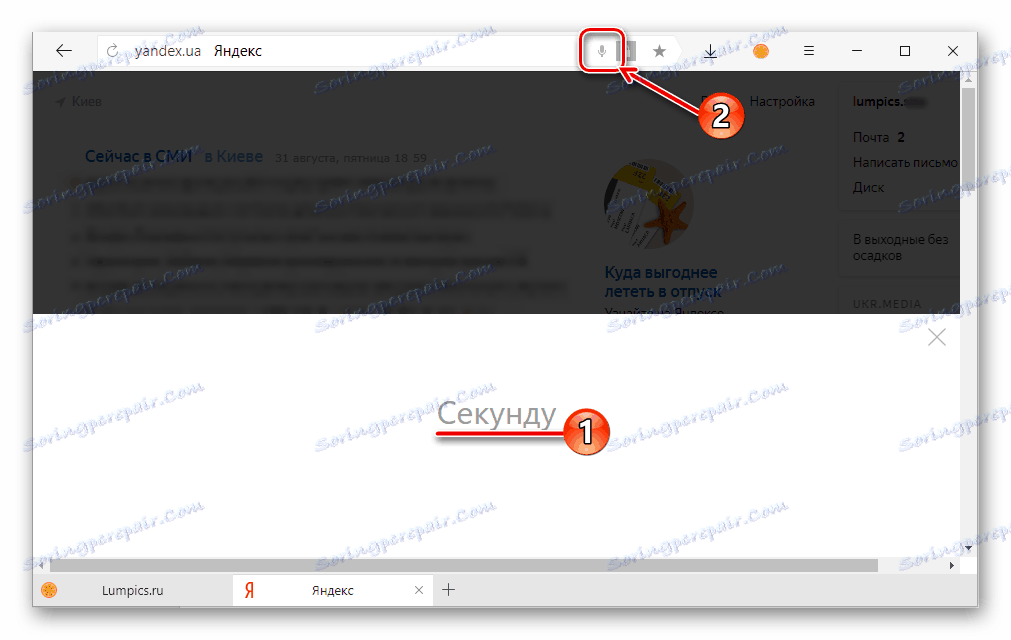Maximize the browser window
Image resolution: width=1011 pixels, height=640 pixels.
(905, 51)
